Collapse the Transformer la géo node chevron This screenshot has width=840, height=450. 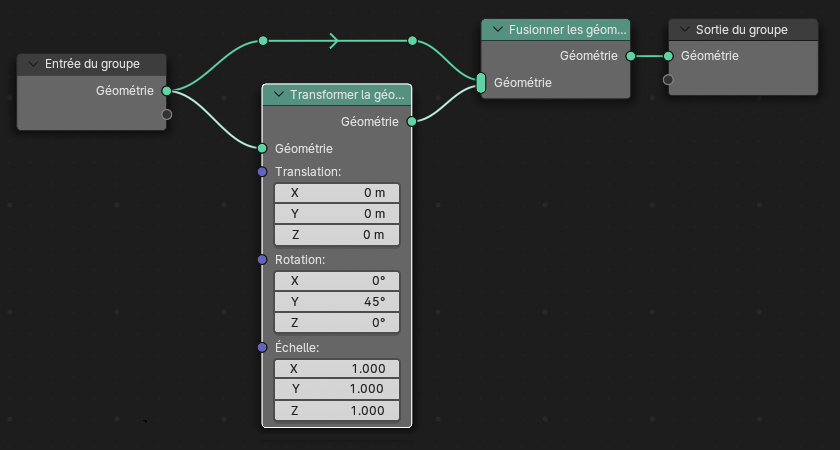point(277,95)
